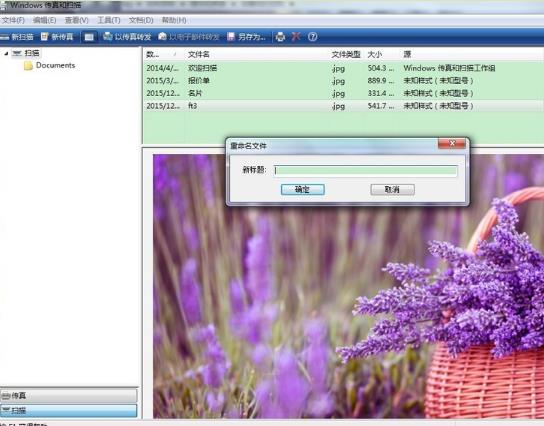Collapse the 扫描 tree node arrow
This screenshot has width=544, height=426.
click(x=6, y=53)
